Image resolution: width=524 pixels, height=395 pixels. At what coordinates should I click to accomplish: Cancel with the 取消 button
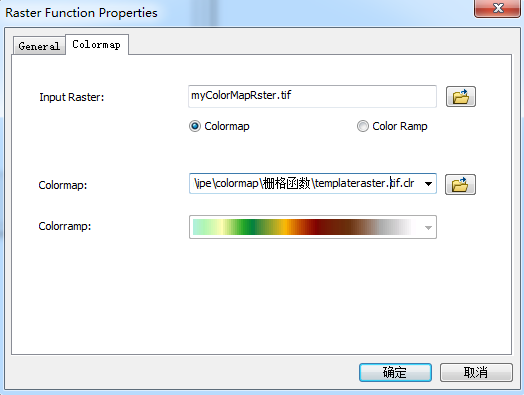click(x=476, y=372)
